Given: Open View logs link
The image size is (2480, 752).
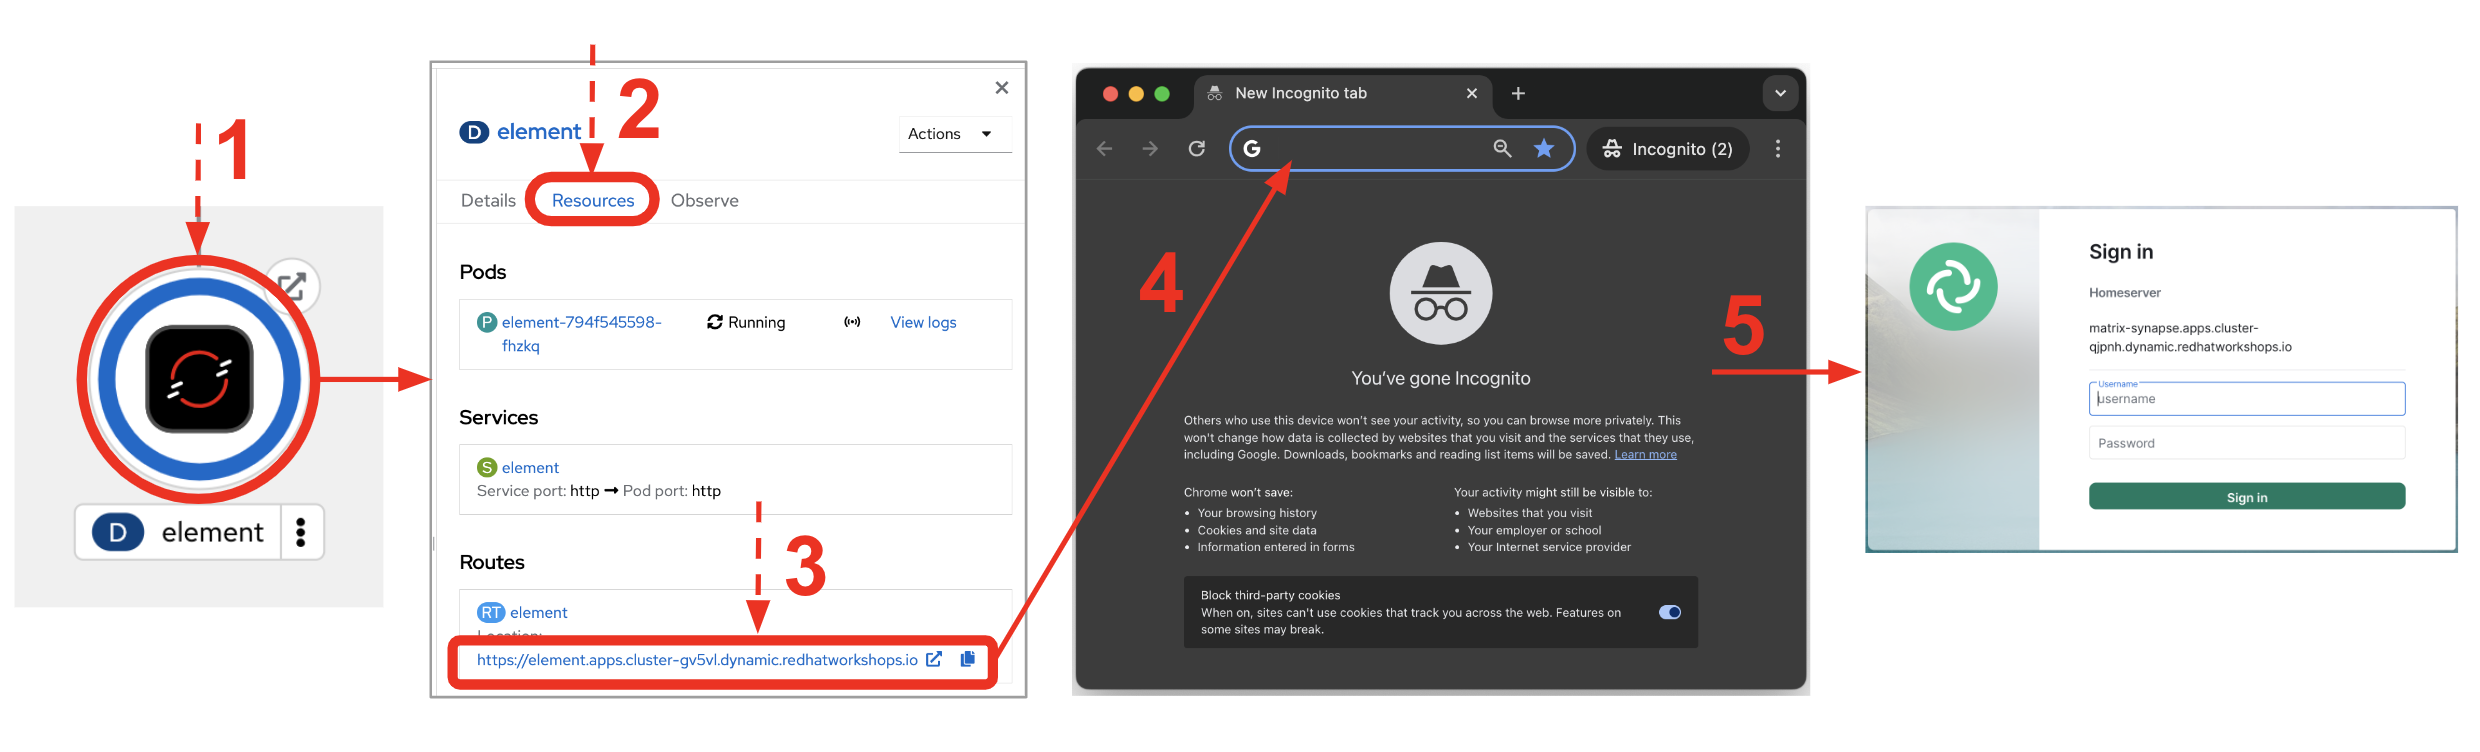Looking at the screenshot, I should point(923,322).
